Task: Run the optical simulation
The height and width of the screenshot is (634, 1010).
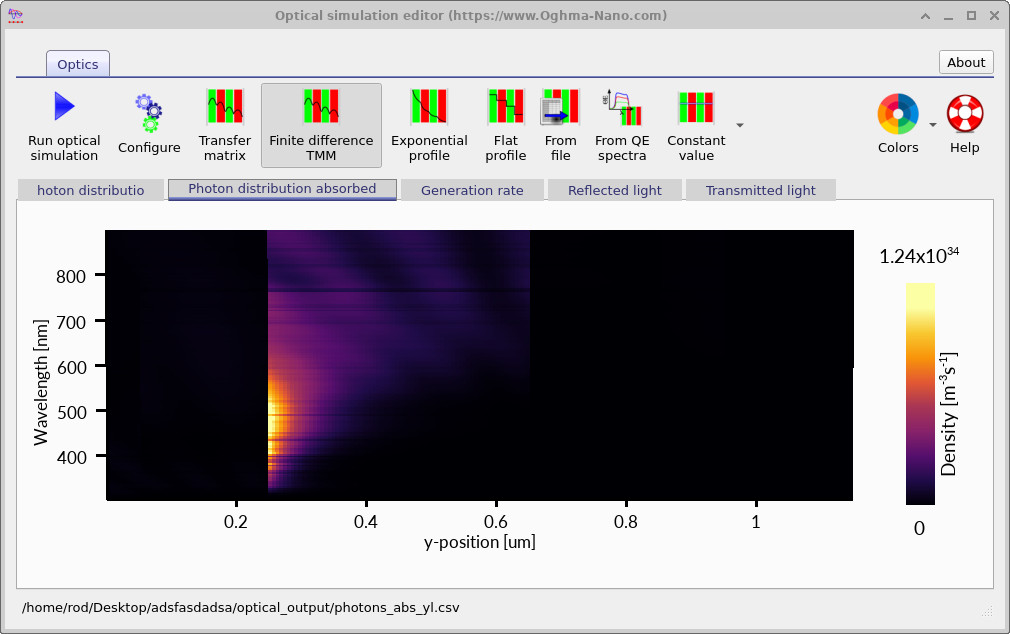Action: (64, 126)
